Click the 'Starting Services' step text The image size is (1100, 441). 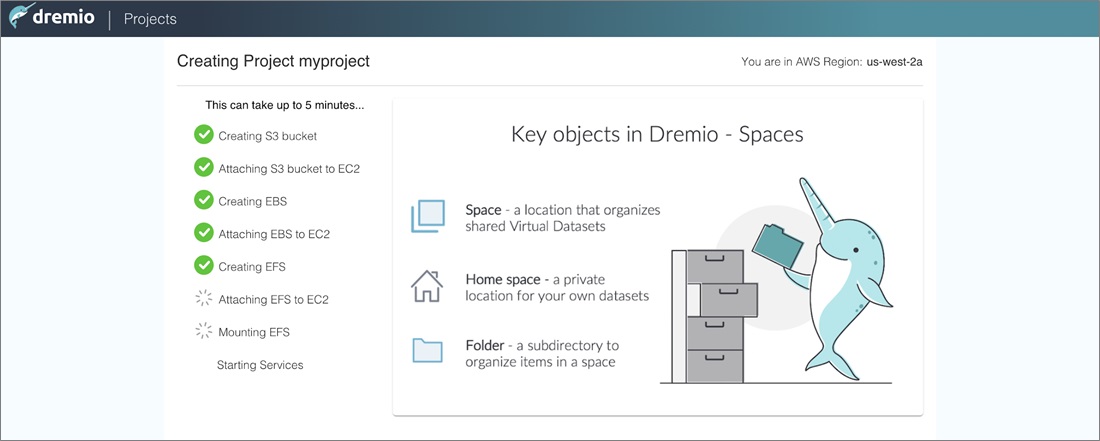pyautogui.click(x=260, y=365)
